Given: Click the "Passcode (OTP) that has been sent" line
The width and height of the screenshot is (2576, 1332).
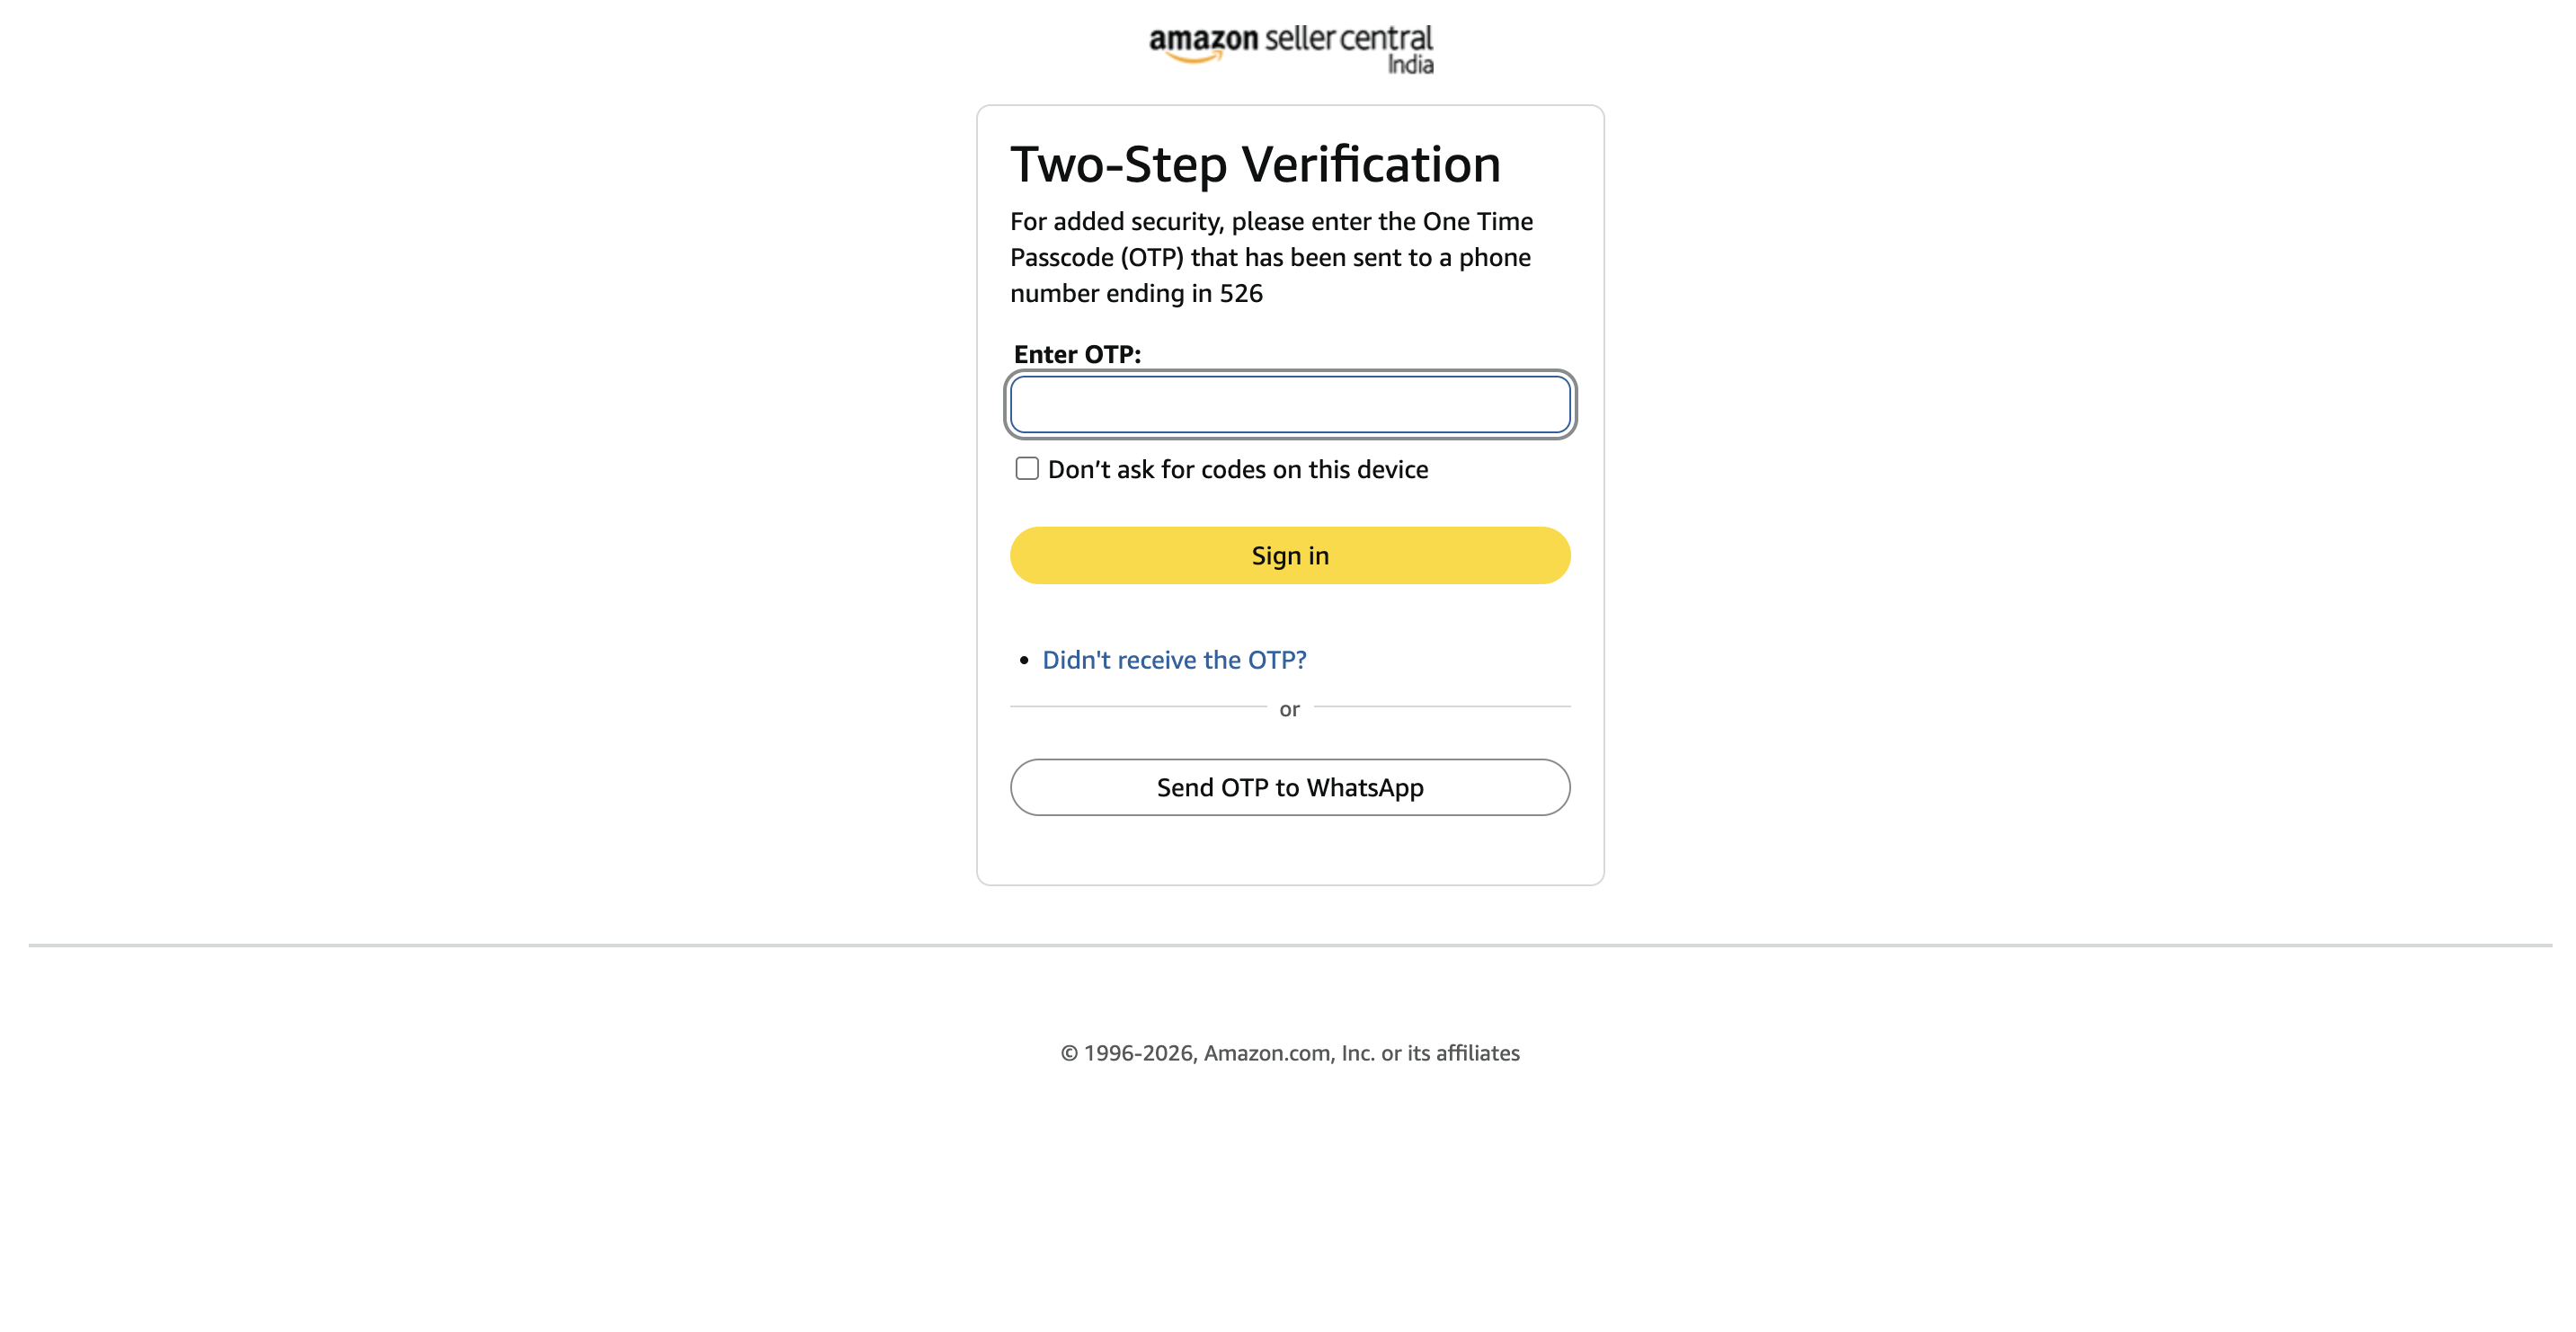Looking at the screenshot, I should click(x=1270, y=257).
